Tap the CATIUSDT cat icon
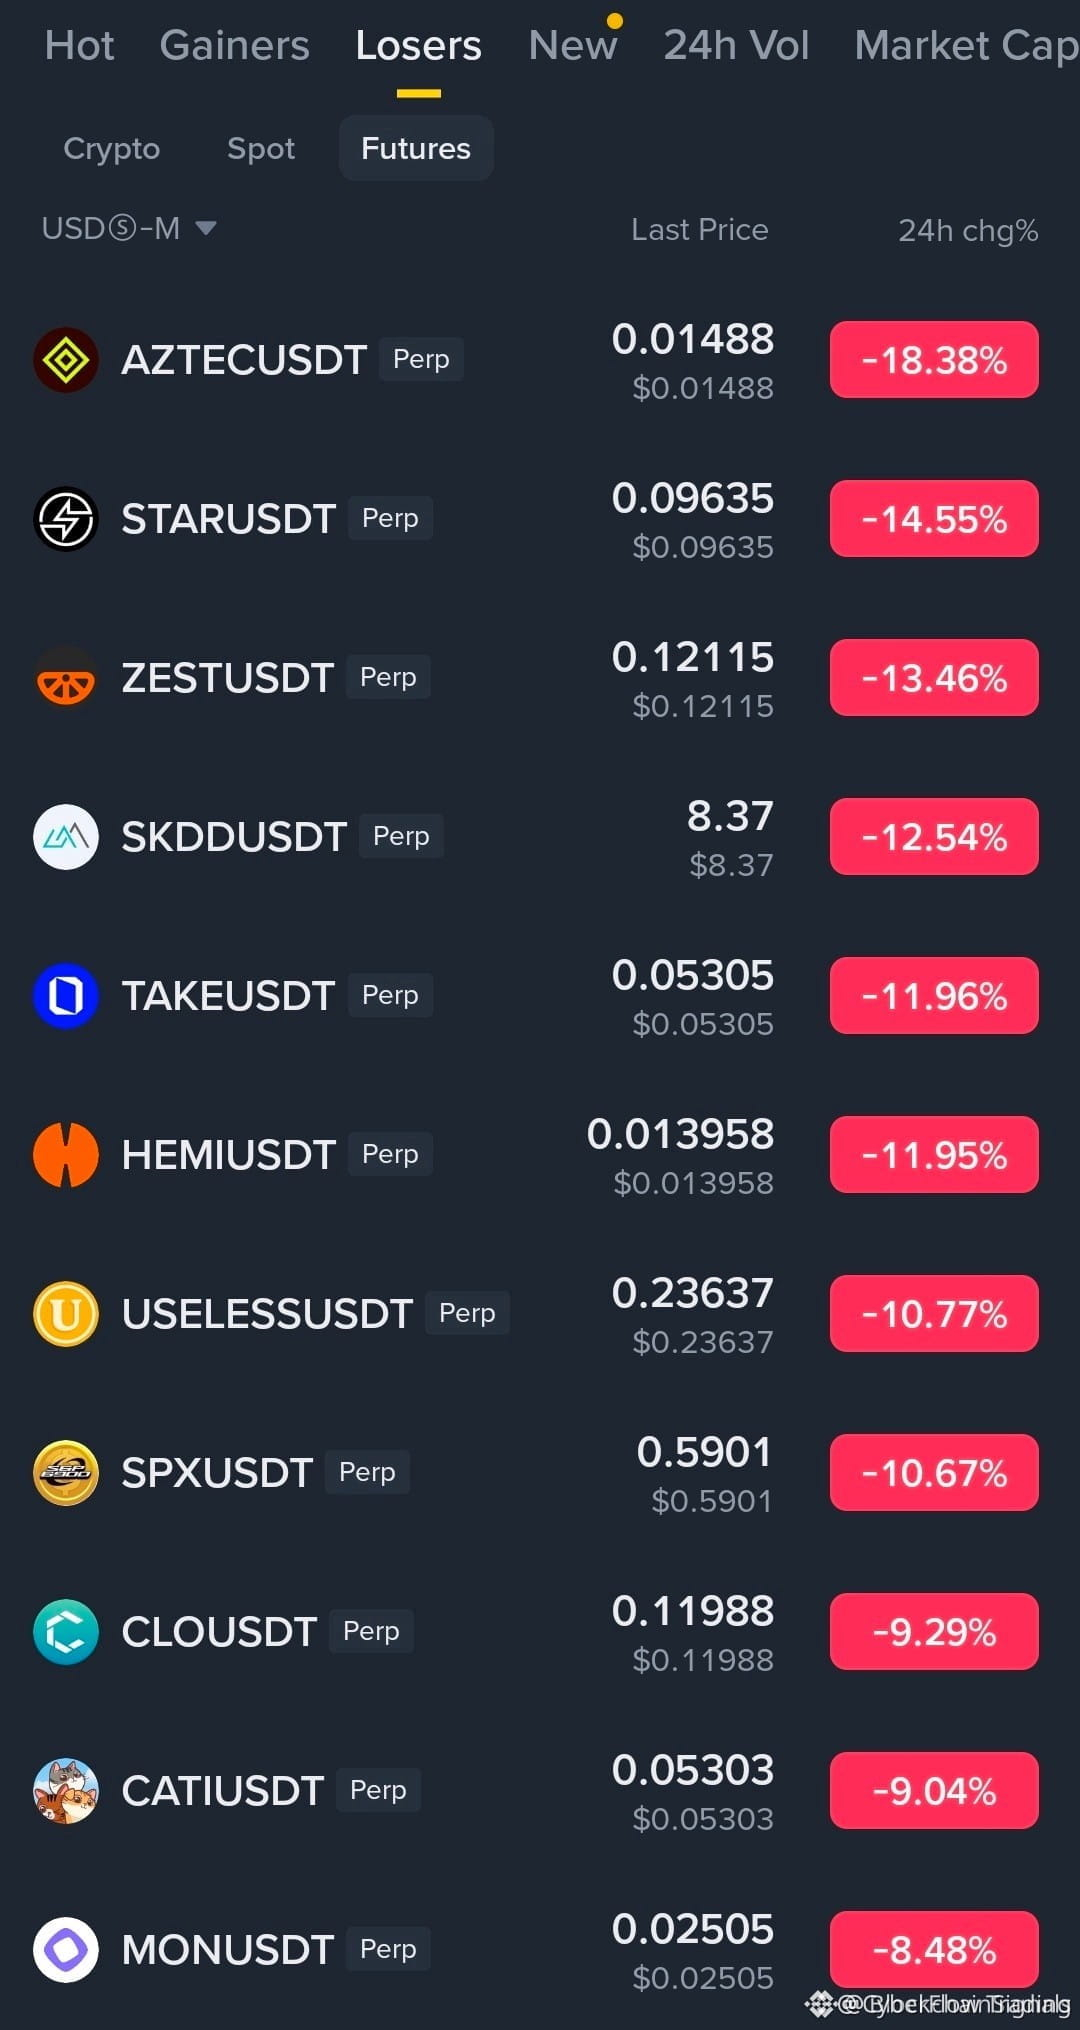Image resolution: width=1080 pixels, height=2030 pixels. (66, 1791)
